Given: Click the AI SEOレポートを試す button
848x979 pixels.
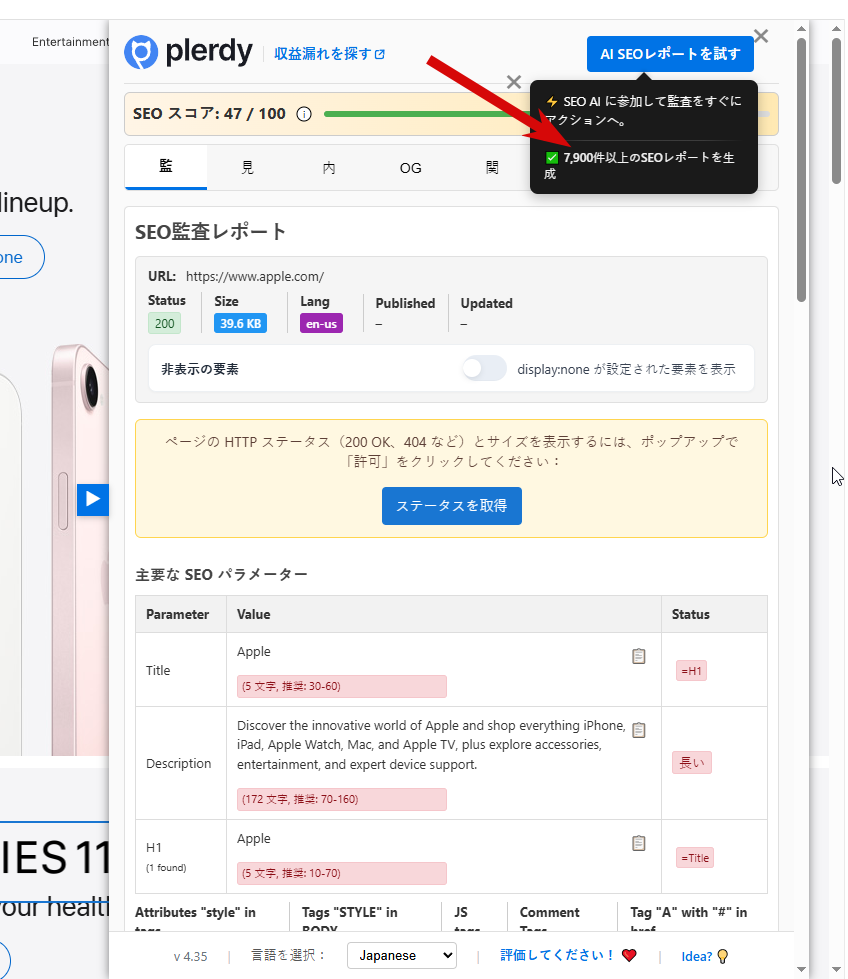Looking at the screenshot, I should point(670,54).
